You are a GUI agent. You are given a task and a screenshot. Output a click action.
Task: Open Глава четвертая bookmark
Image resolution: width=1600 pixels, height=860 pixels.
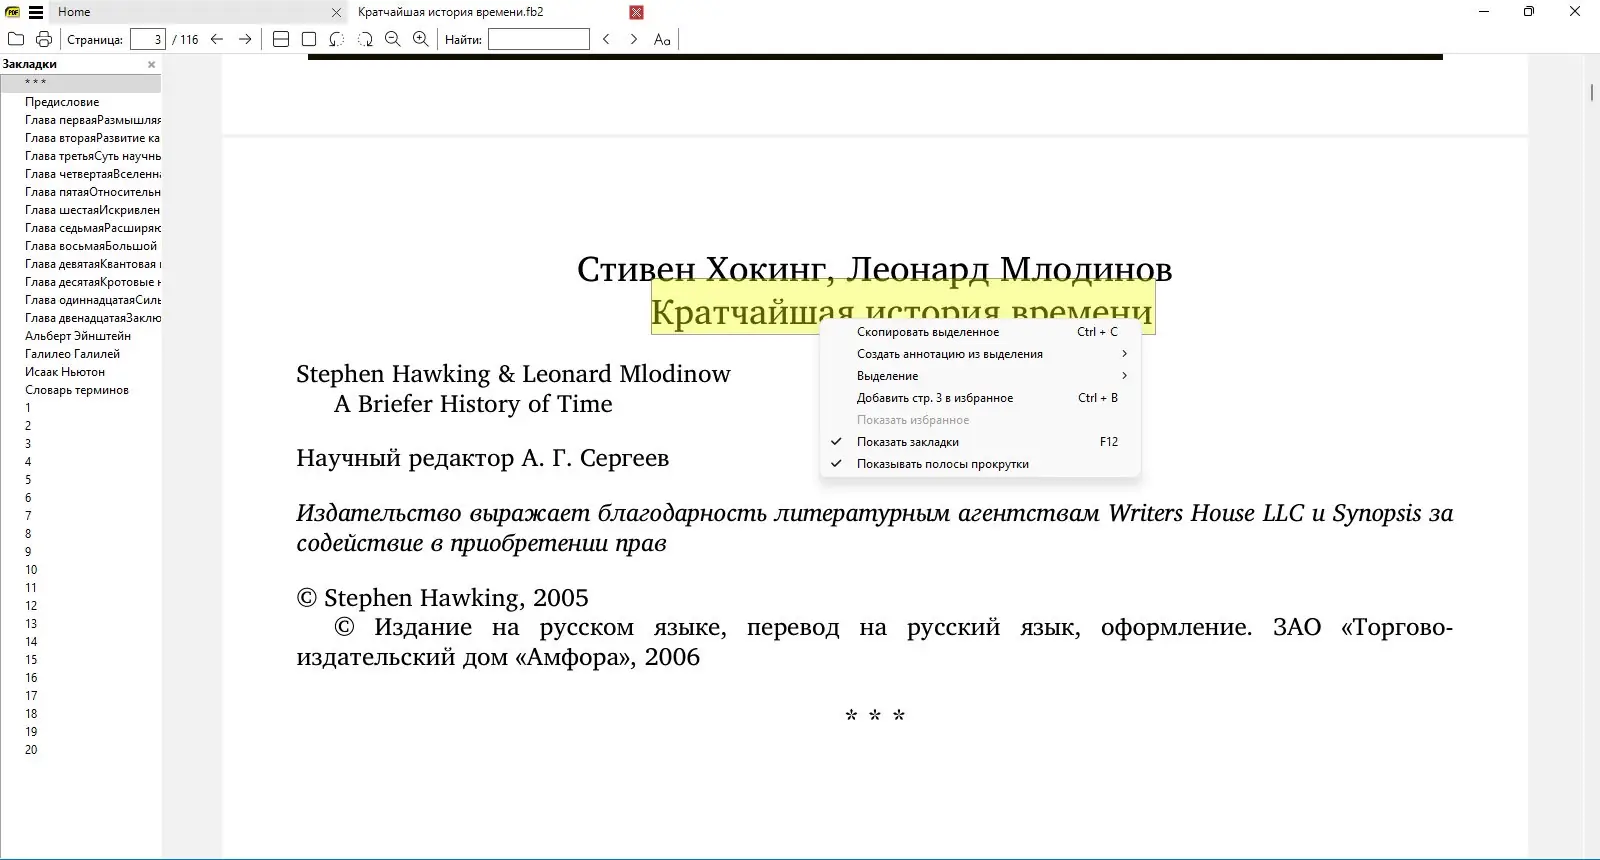point(93,174)
